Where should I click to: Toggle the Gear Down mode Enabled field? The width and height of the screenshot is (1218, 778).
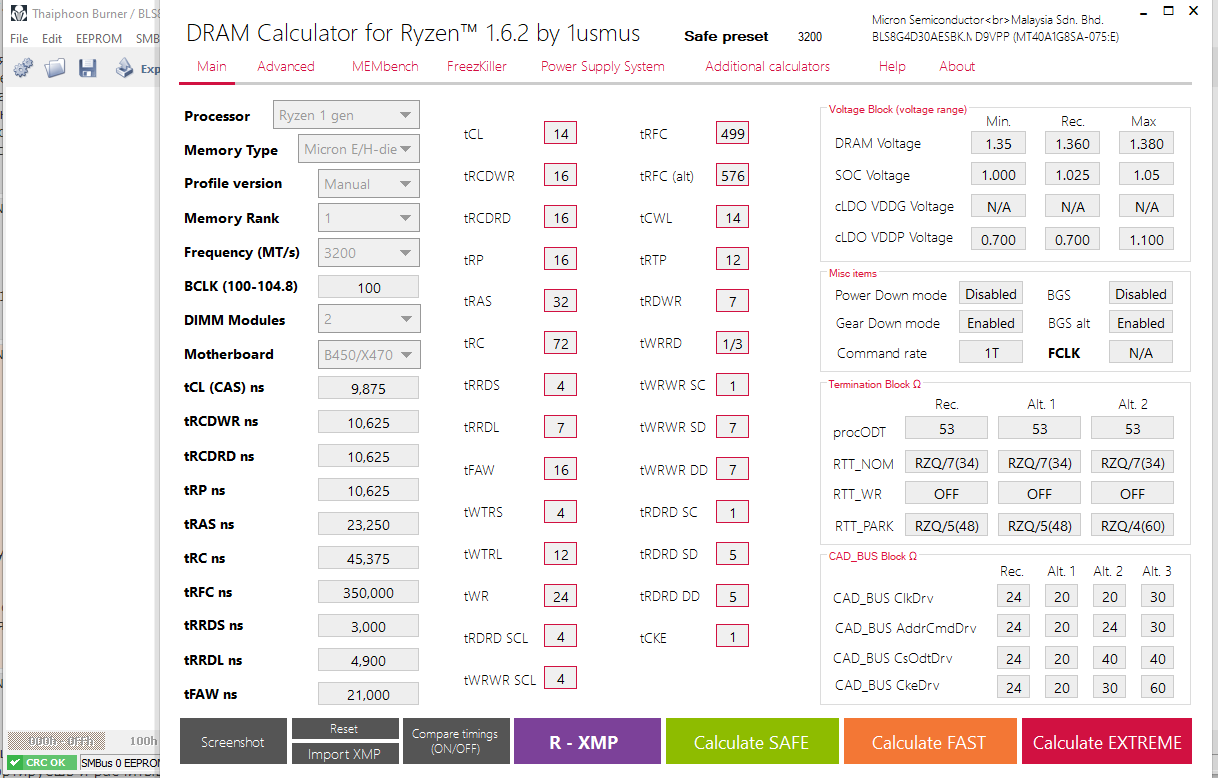[990, 323]
